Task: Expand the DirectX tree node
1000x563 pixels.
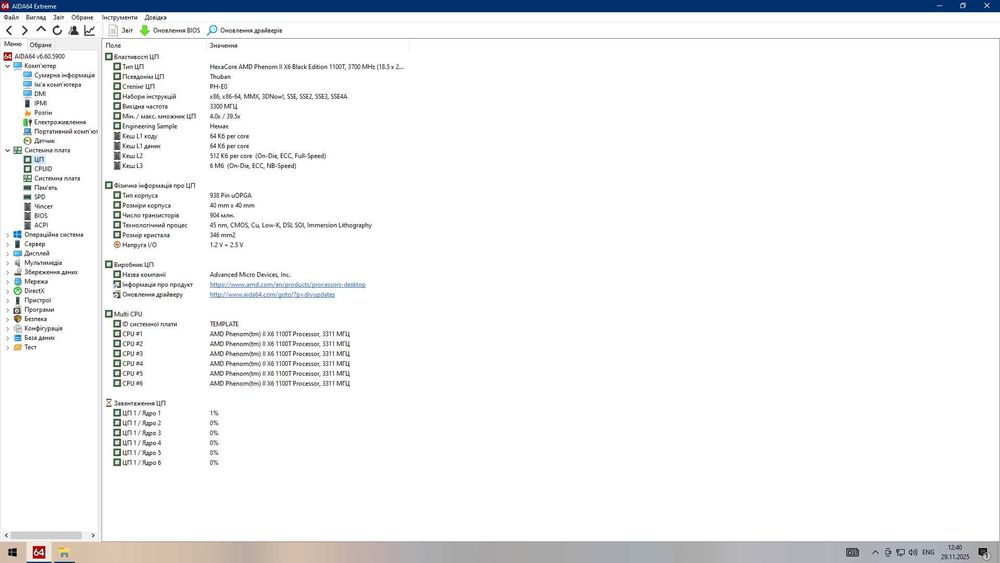Action: 8,291
